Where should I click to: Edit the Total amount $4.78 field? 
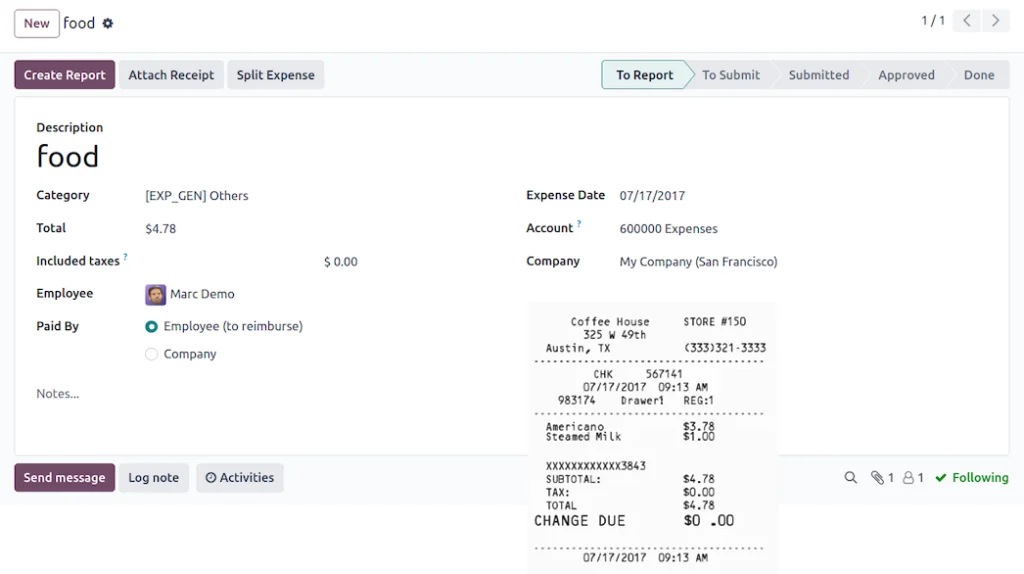point(161,229)
